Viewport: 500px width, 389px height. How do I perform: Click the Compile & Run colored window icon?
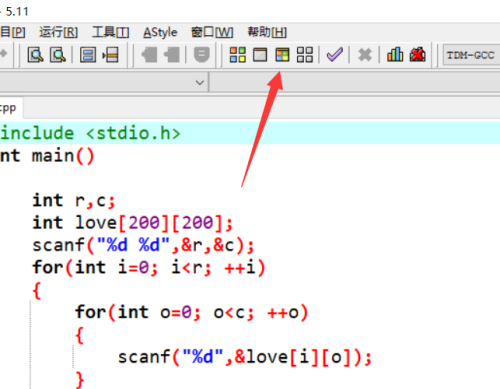pos(282,55)
